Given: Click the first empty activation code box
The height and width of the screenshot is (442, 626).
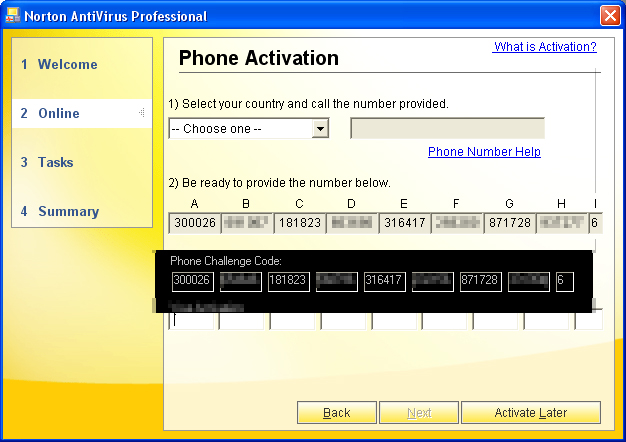Looking at the screenshot, I should 193,321.
